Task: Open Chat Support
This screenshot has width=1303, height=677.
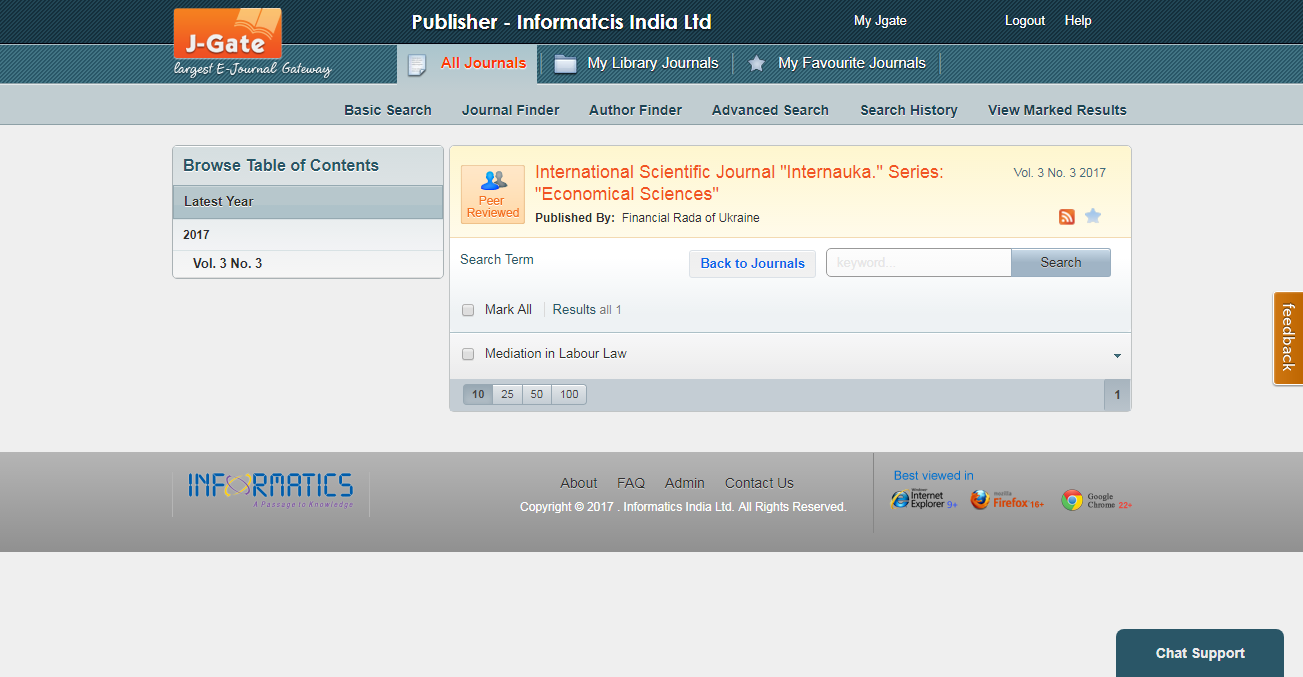Action: pos(1200,653)
